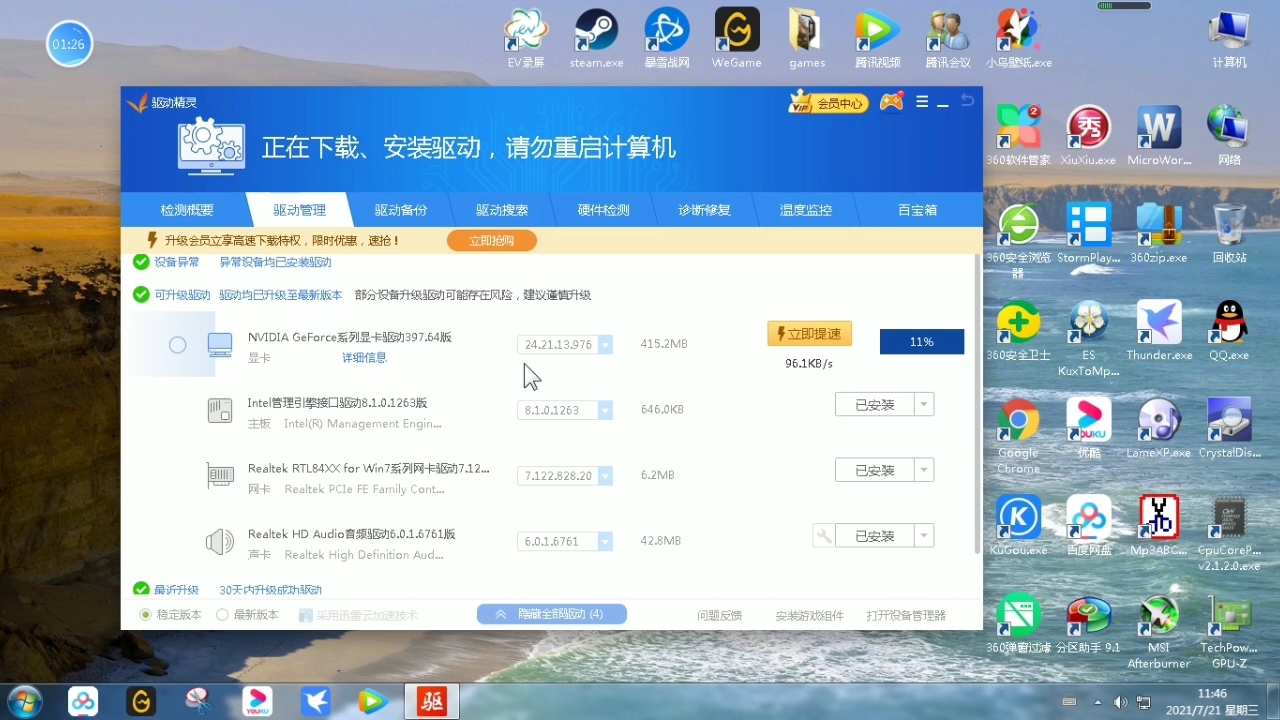Open version dropdown 24.21.13.976 for NVIDIA driver
Viewport: 1280px width, 720px height.
click(x=605, y=344)
